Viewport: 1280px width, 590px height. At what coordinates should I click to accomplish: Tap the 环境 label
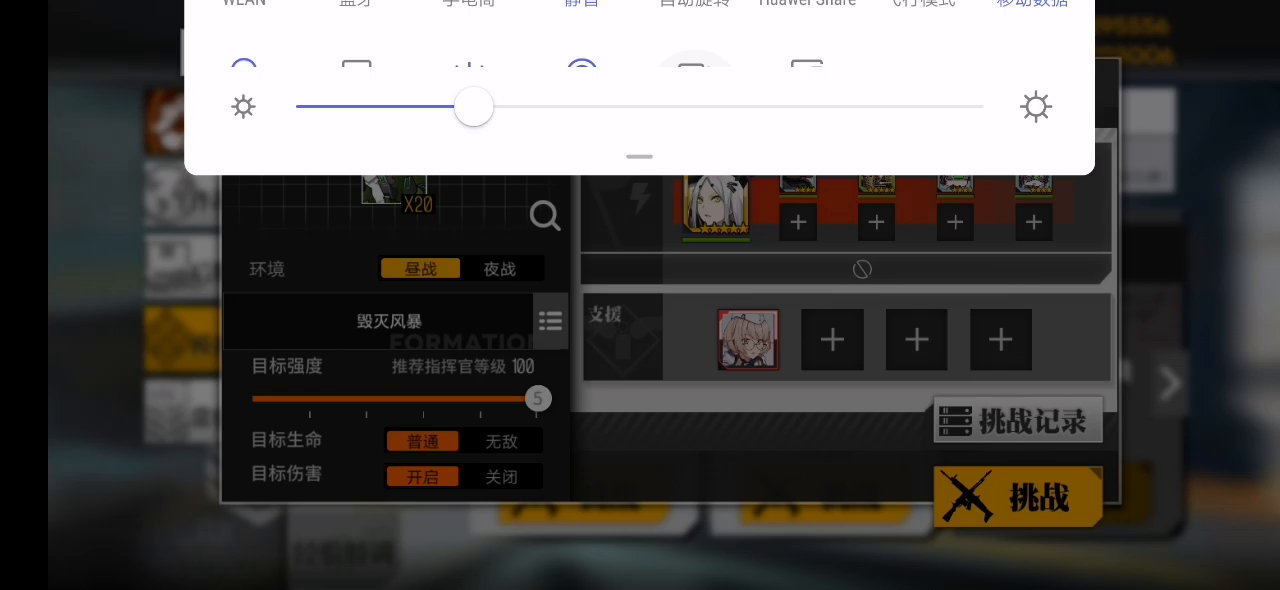click(x=267, y=269)
